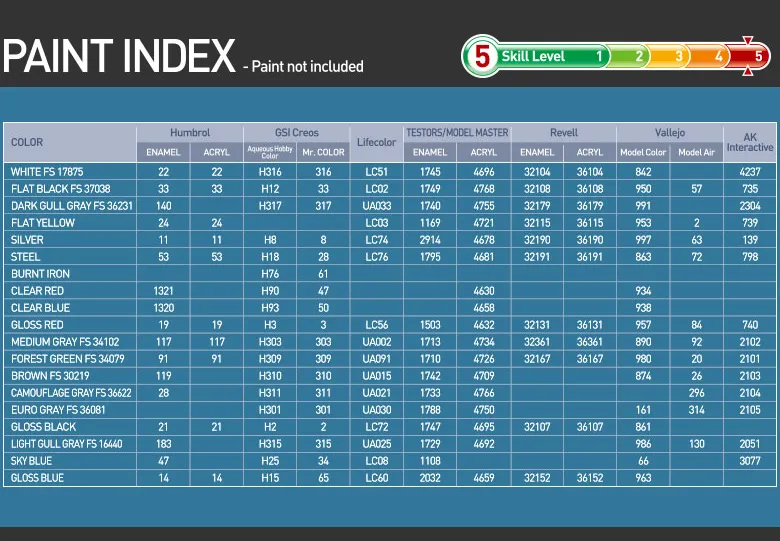Click the Model Air subheader
Image resolution: width=780 pixels, height=541 pixels.
coord(696,152)
